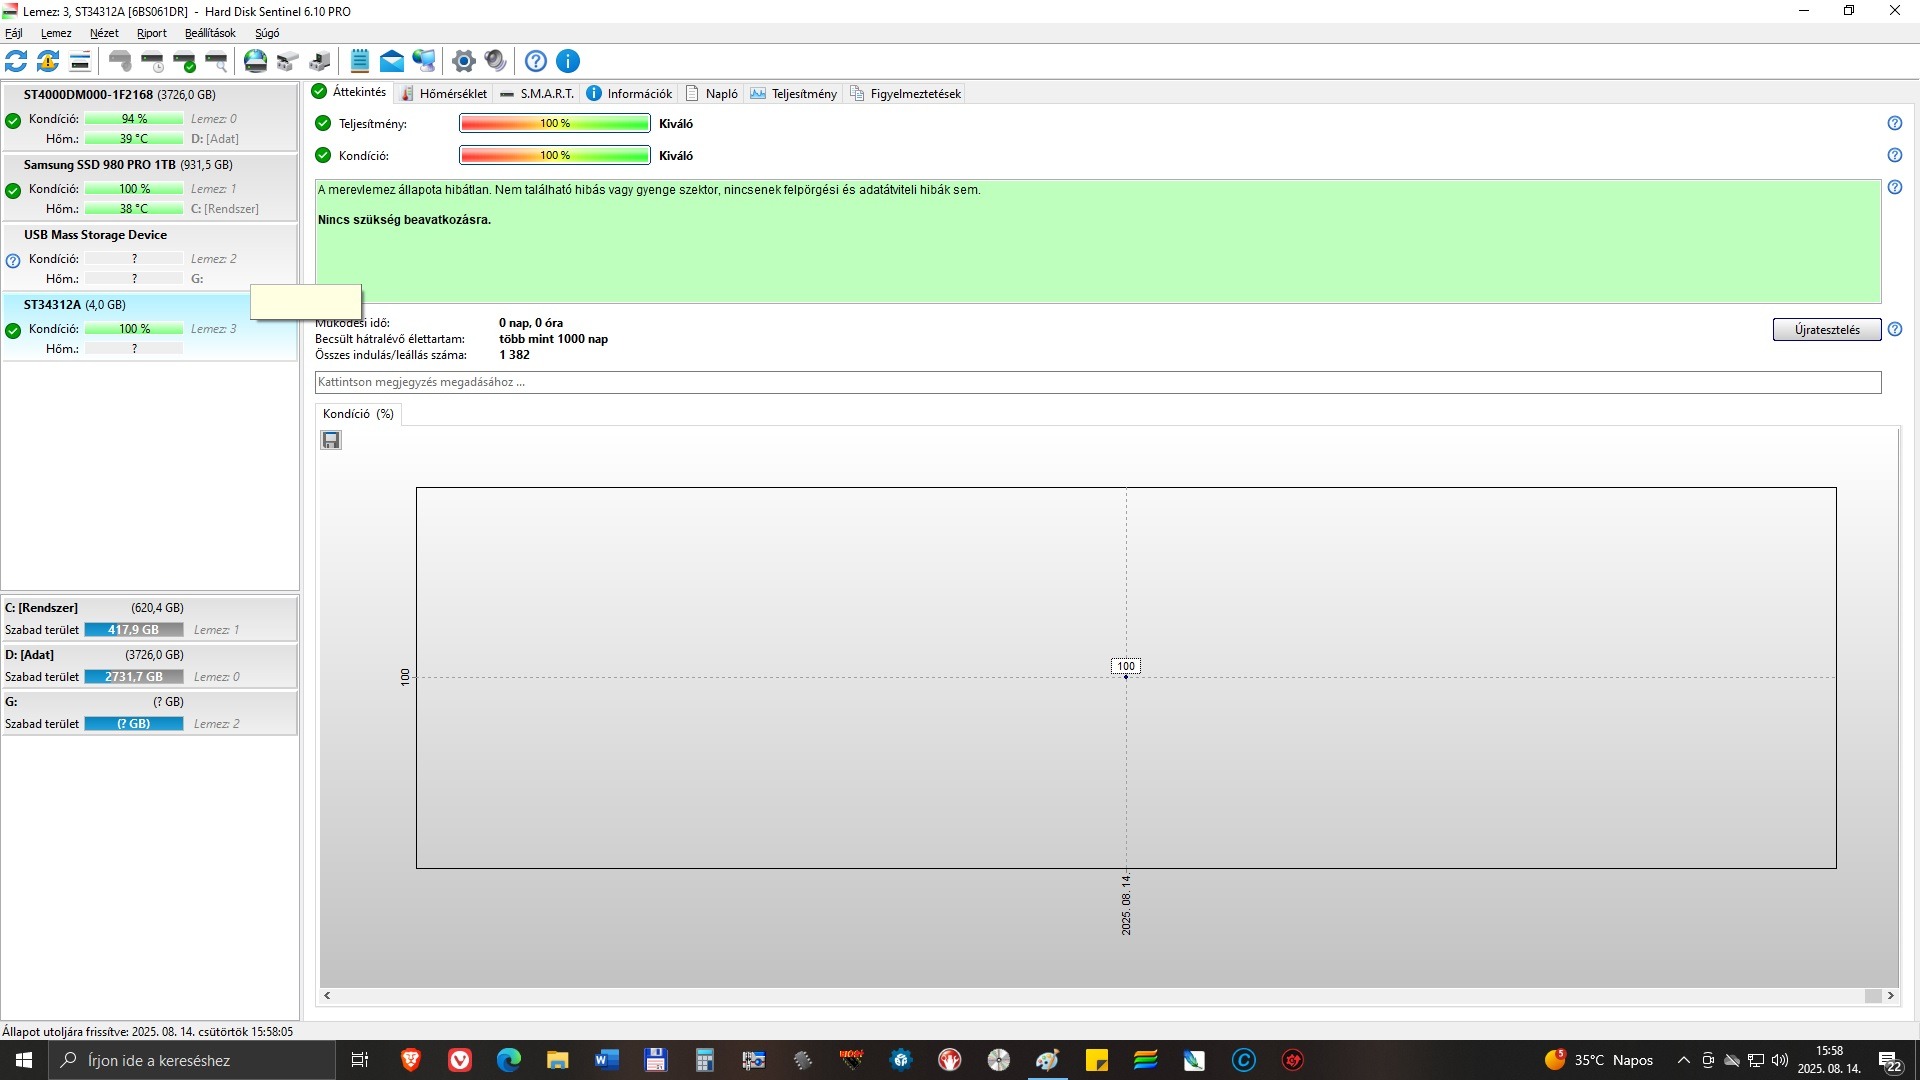Switch to the S.M.A.R.T. tab

tap(537, 94)
